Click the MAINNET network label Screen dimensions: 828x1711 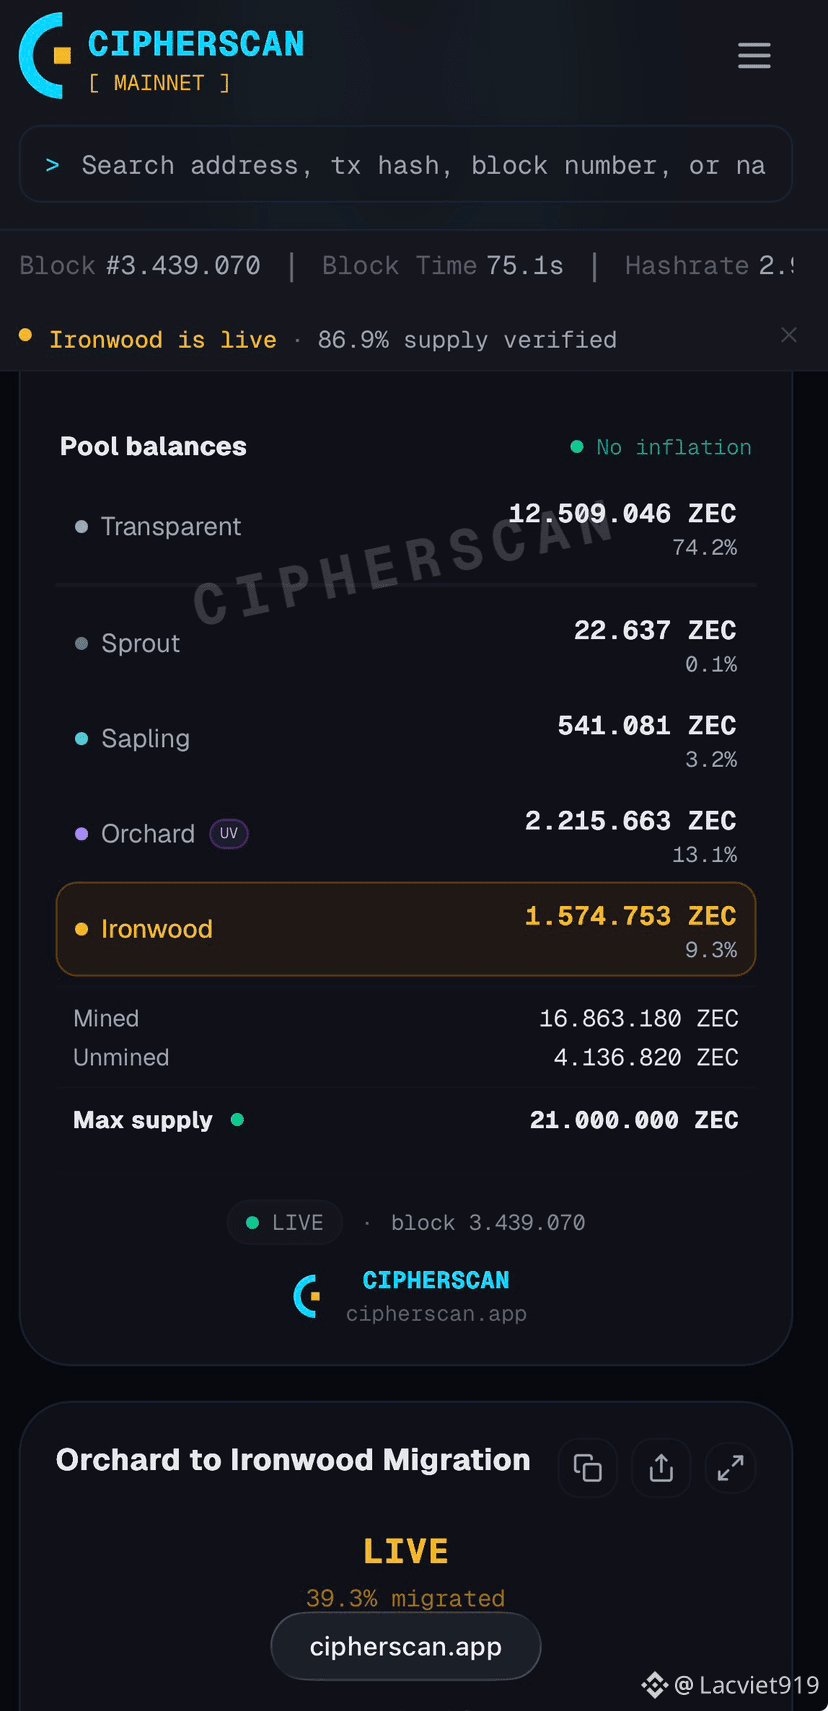159,83
